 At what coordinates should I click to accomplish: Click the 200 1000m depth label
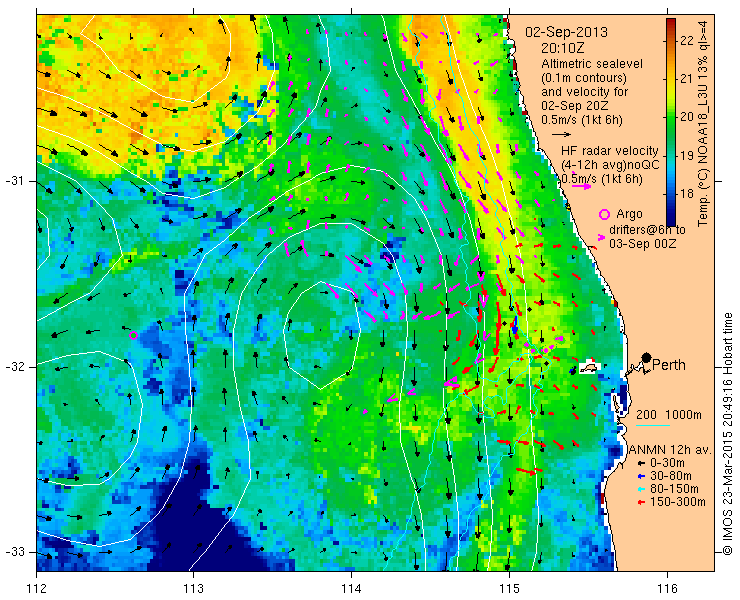pos(669,415)
